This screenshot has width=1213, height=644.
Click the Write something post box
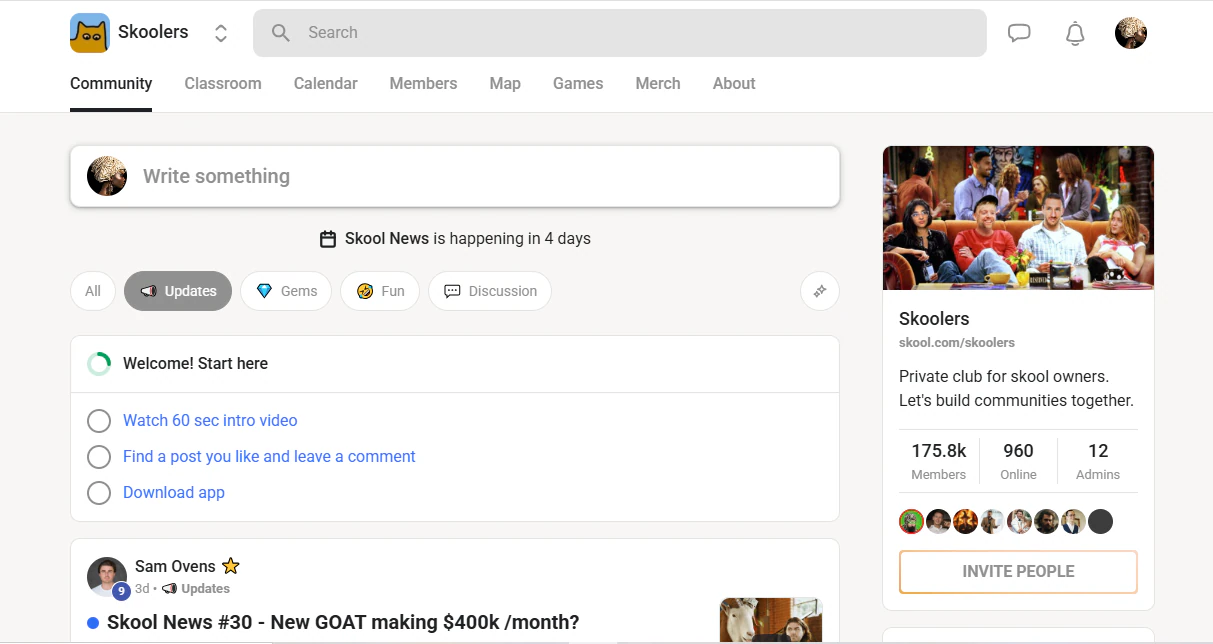tap(455, 176)
